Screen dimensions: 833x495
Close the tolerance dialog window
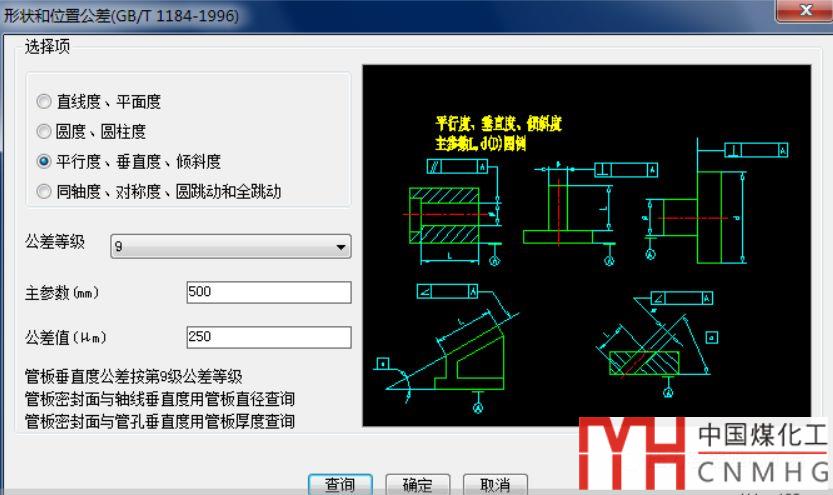(805, 10)
